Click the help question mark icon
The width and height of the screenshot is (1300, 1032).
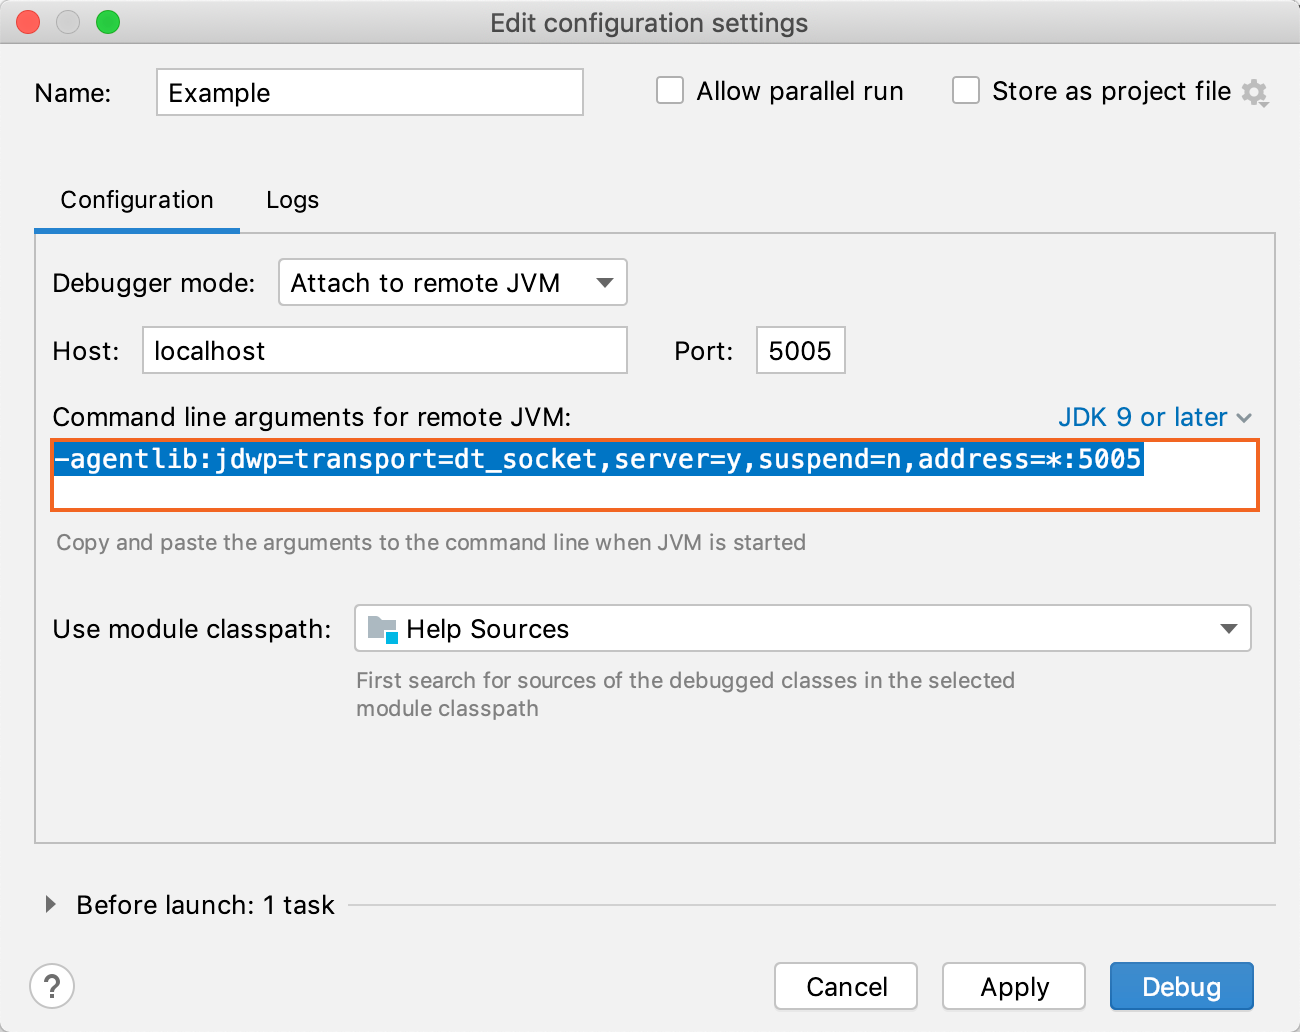pyautogui.click(x=52, y=987)
